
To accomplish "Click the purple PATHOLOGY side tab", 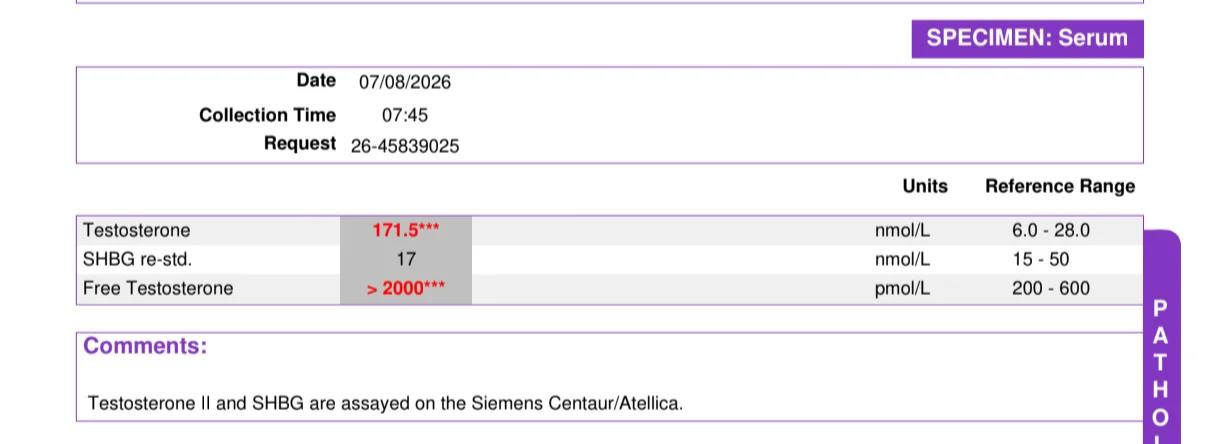I will coord(1162,337).
